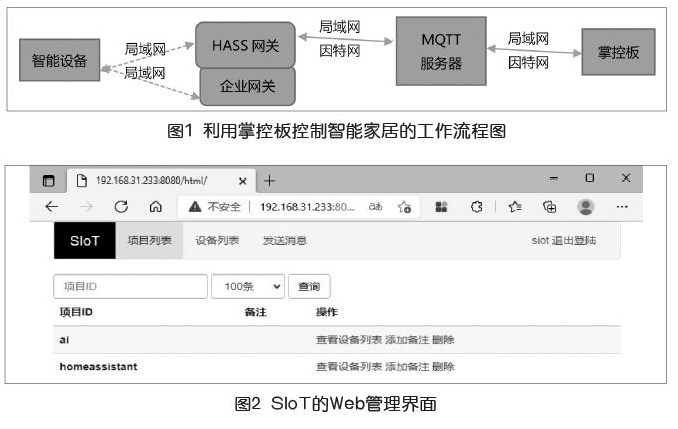The image size is (678, 429).
Task: Open the browser settings ellipsis menu
Action: (621, 207)
